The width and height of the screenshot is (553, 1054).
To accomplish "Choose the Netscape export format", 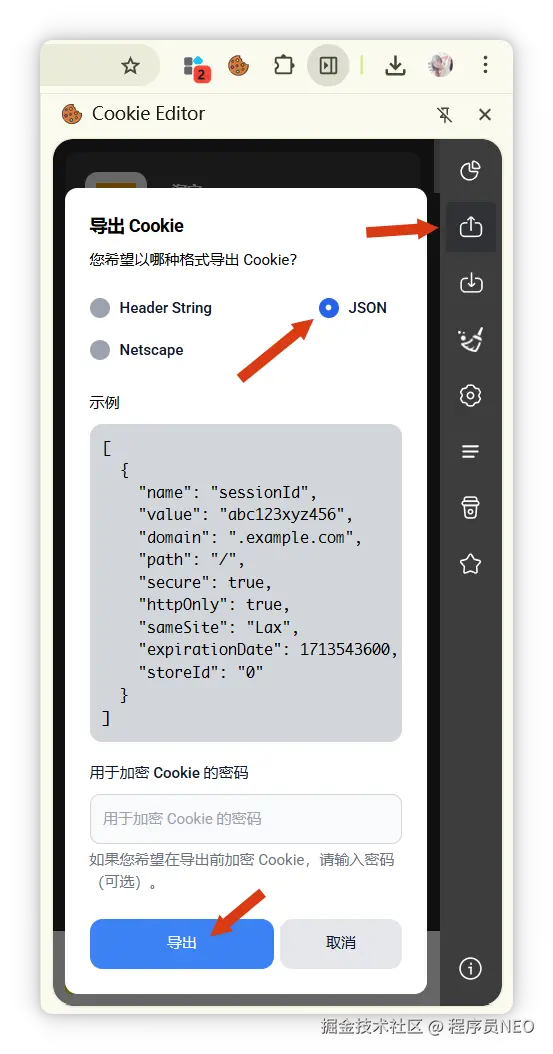I will 136,350.
